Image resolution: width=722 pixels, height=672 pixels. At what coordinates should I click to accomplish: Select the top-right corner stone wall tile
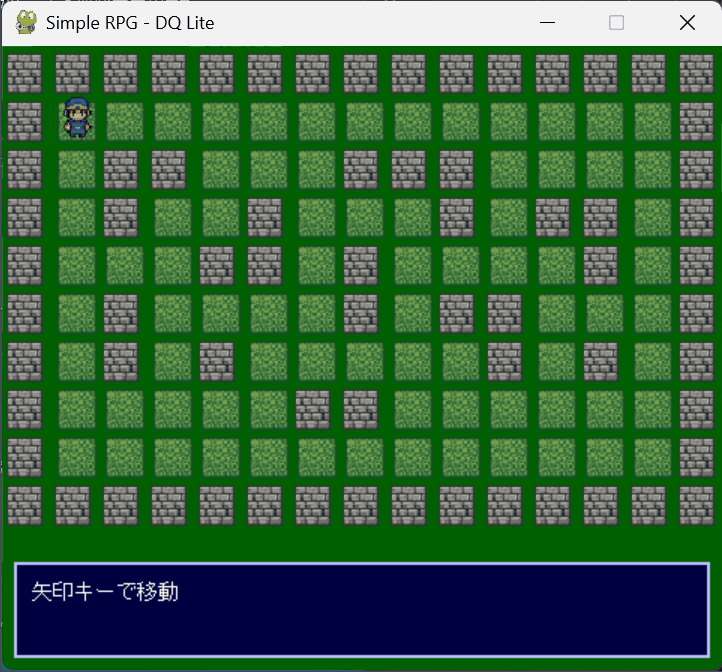(x=696, y=73)
